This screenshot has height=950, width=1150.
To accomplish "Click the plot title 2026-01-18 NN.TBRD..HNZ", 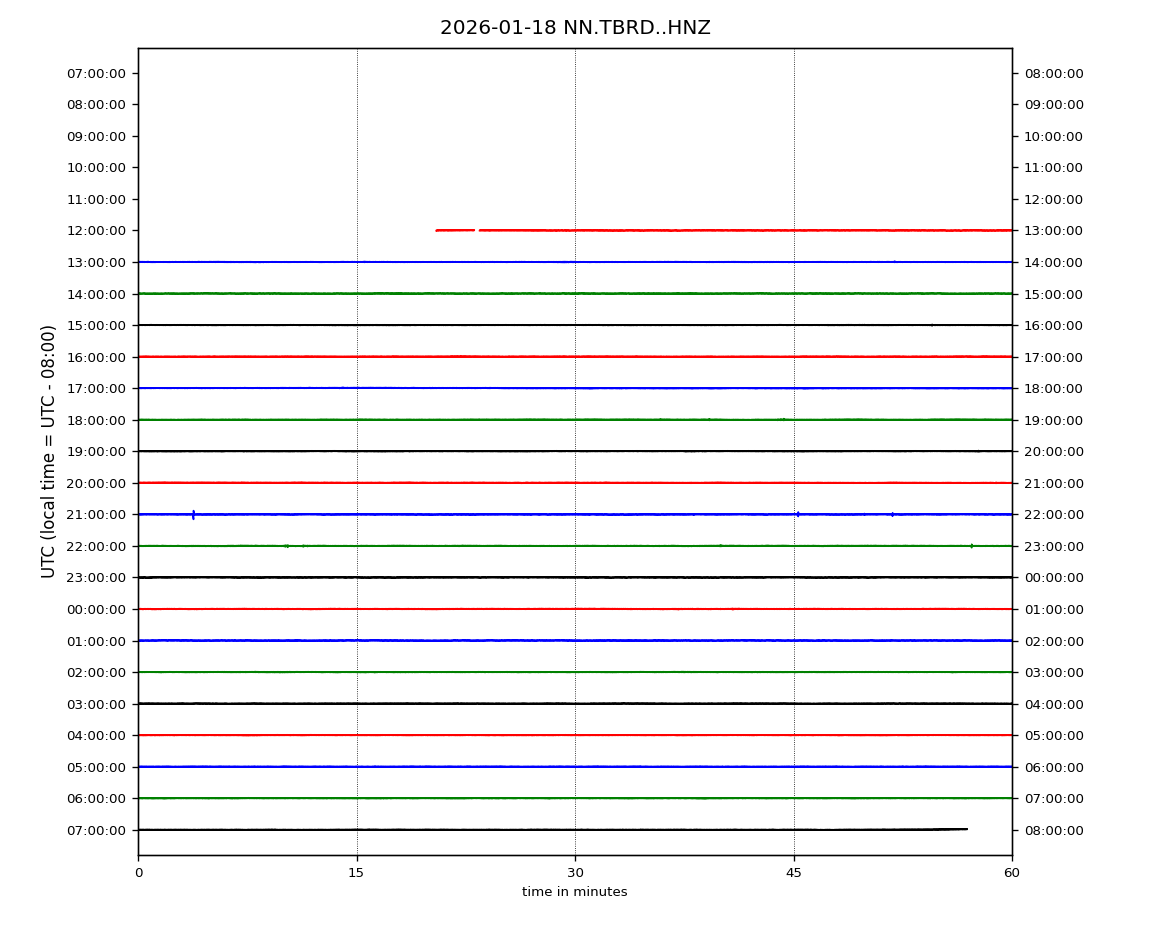I will click(x=575, y=28).
